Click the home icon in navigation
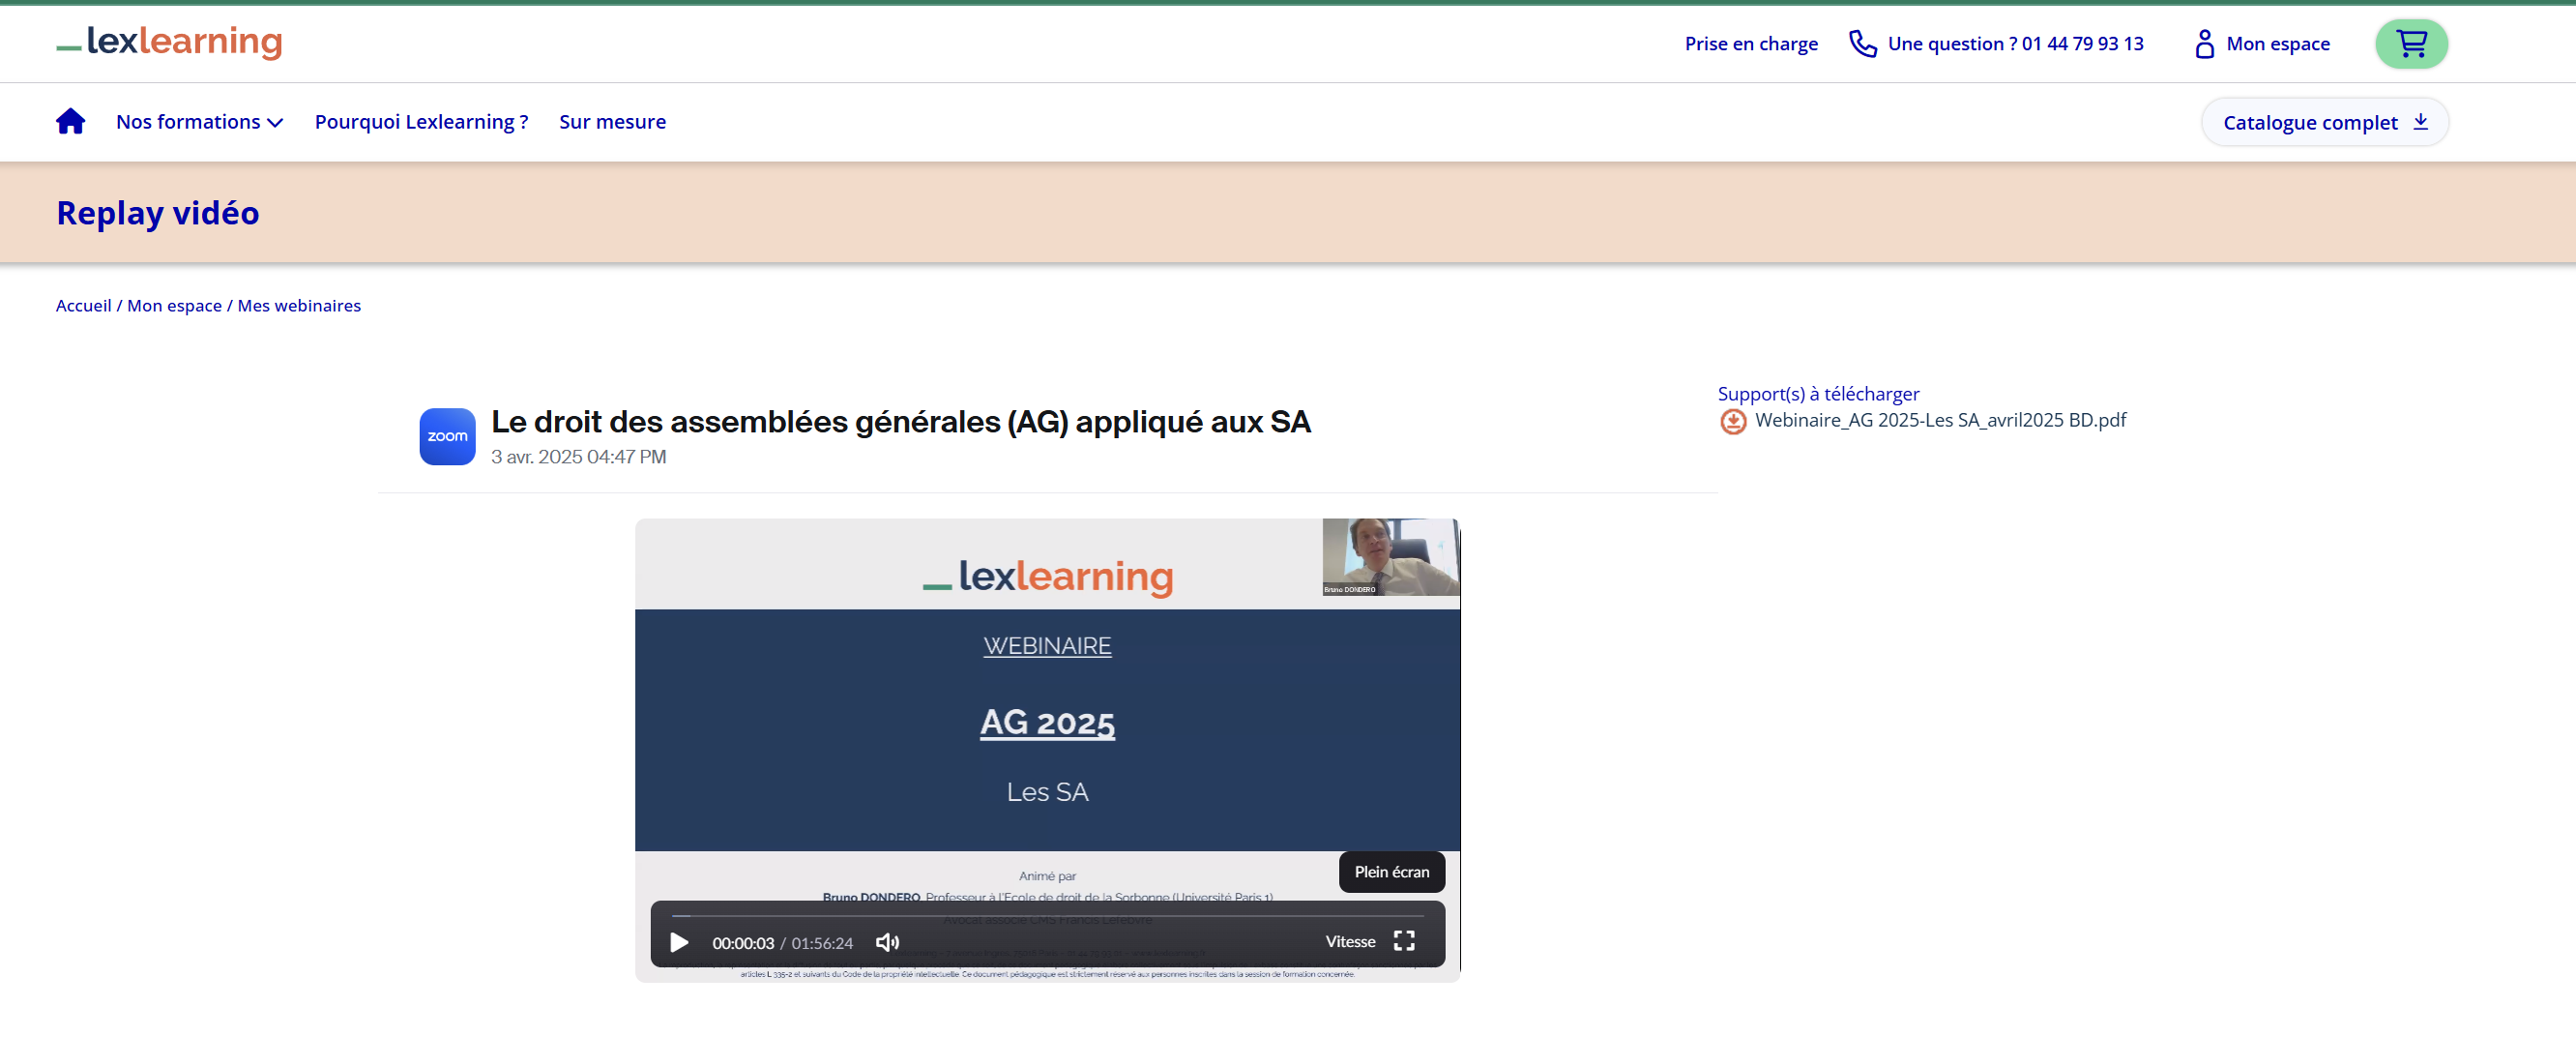This screenshot has height=1037, width=2576. click(x=70, y=121)
